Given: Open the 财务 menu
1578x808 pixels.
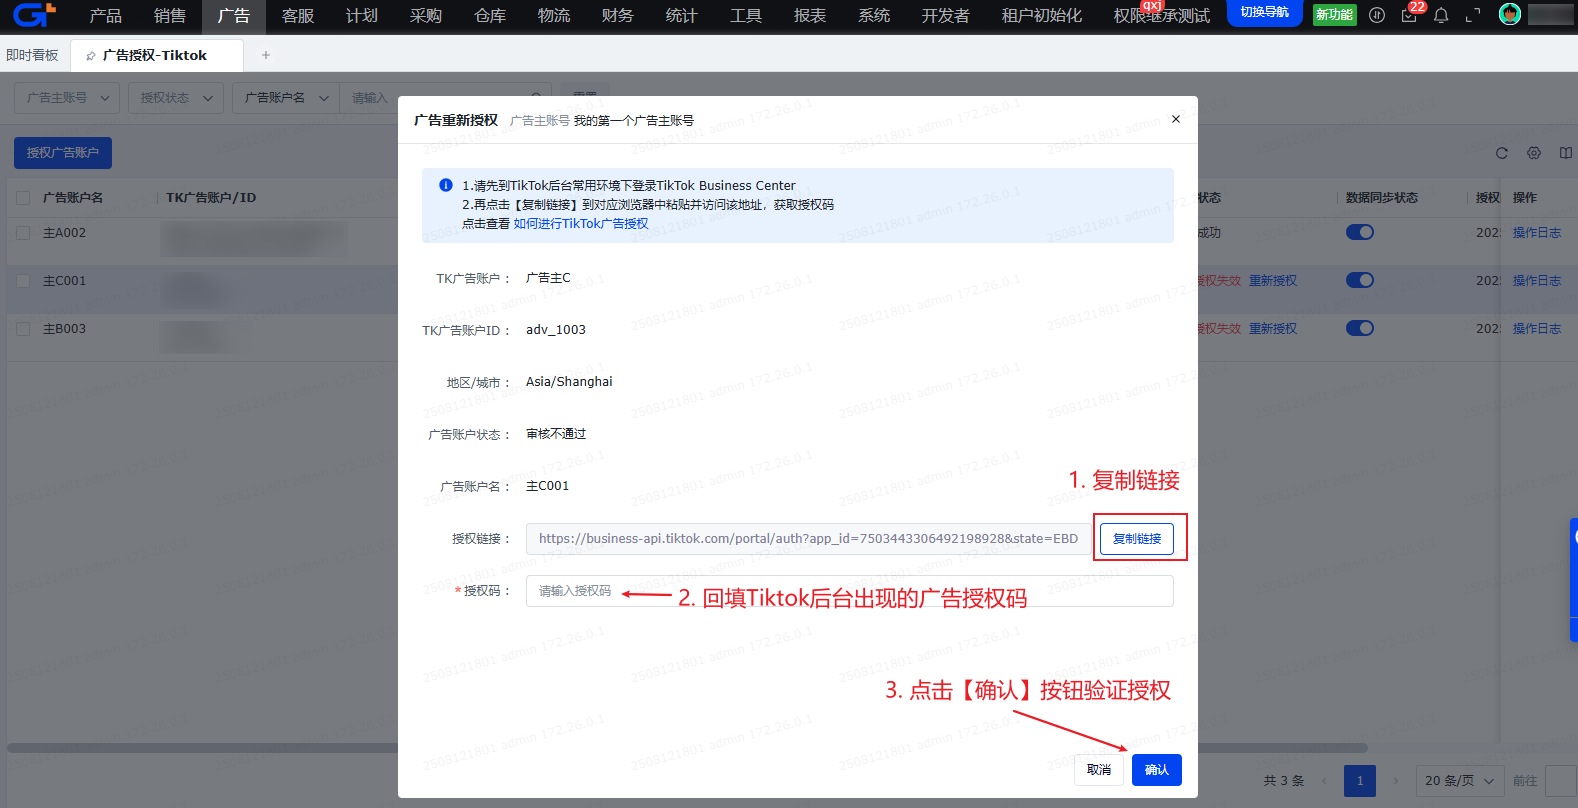Looking at the screenshot, I should tap(618, 16).
